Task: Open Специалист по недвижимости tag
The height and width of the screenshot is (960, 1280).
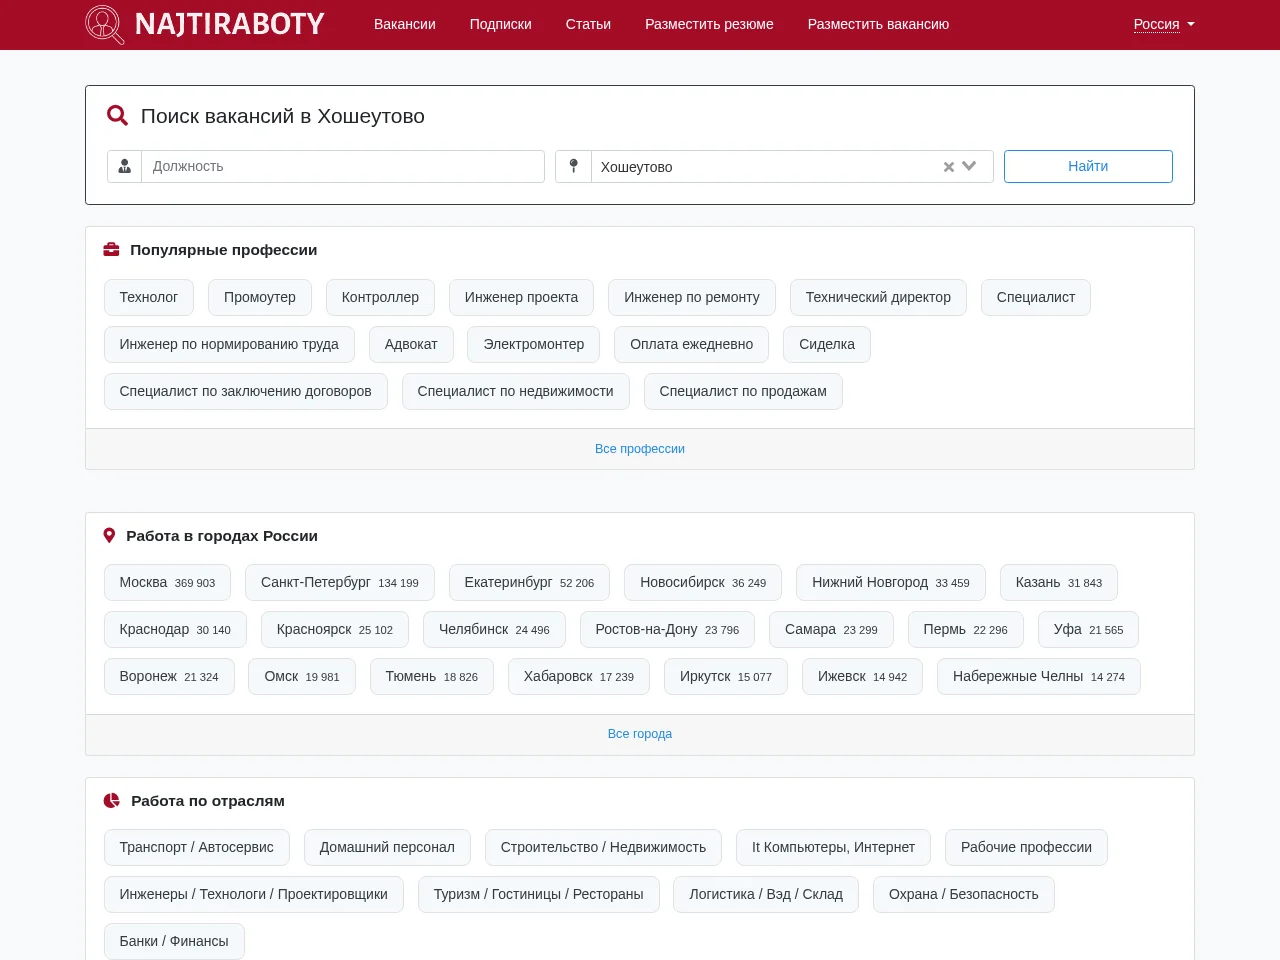Action: pos(516,392)
